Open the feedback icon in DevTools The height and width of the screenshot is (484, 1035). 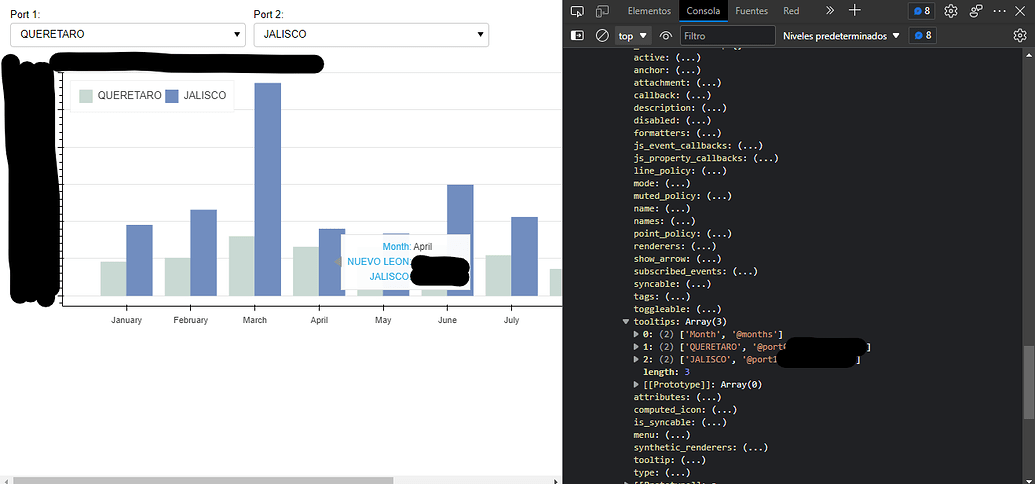[976, 11]
